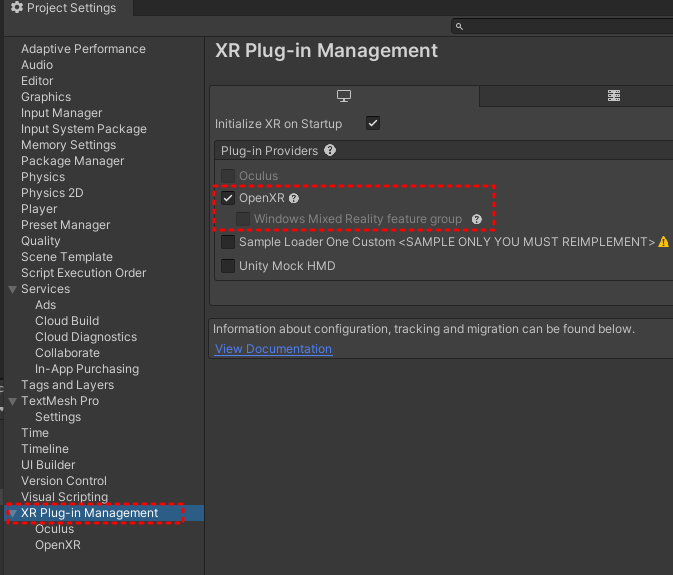Open Cloud Diagnostics service
Image resolution: width=673 pixels, height=575 pixels.
pos(86,337)
